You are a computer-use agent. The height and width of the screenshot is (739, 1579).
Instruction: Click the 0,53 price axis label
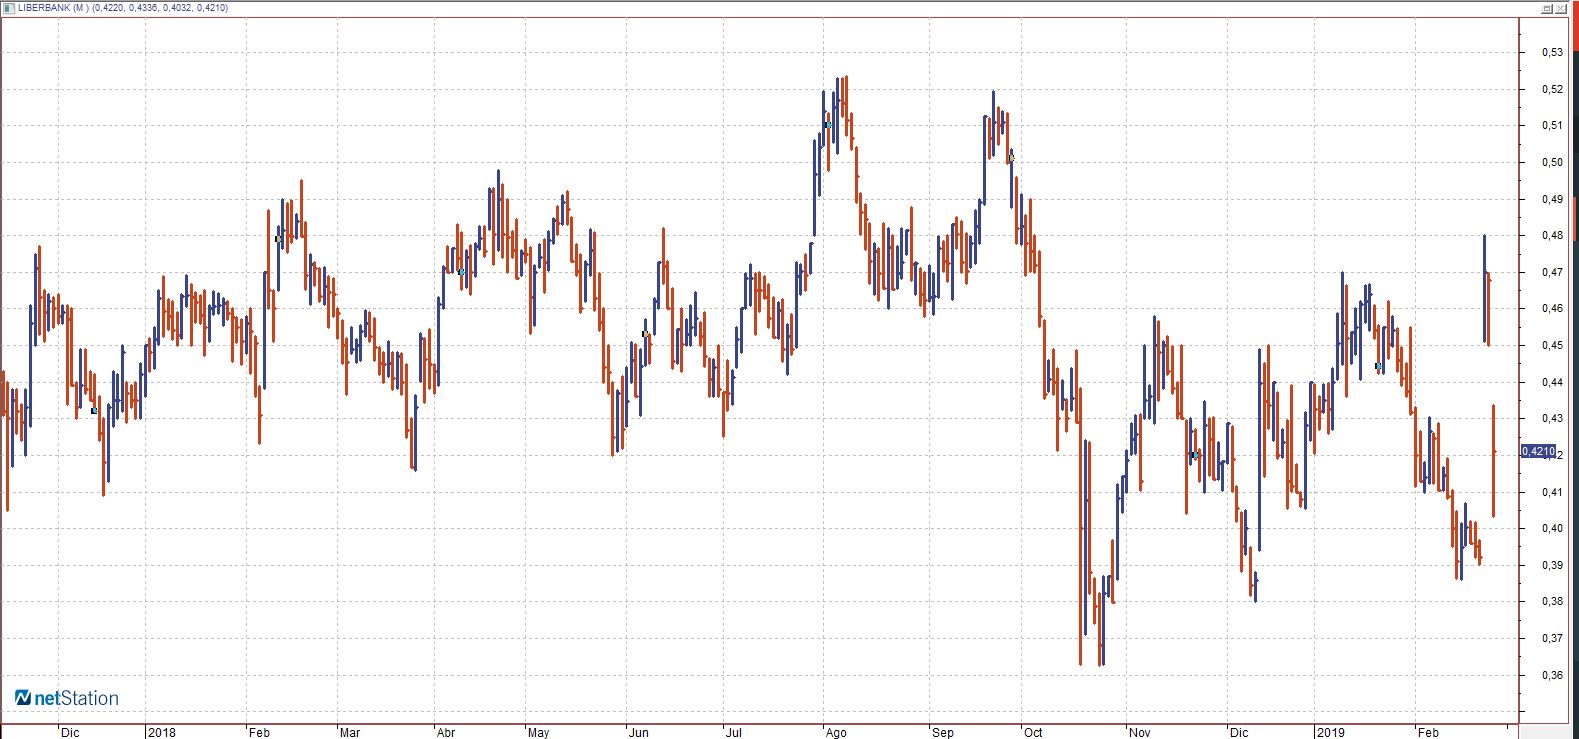click(x=1552, y=52)
